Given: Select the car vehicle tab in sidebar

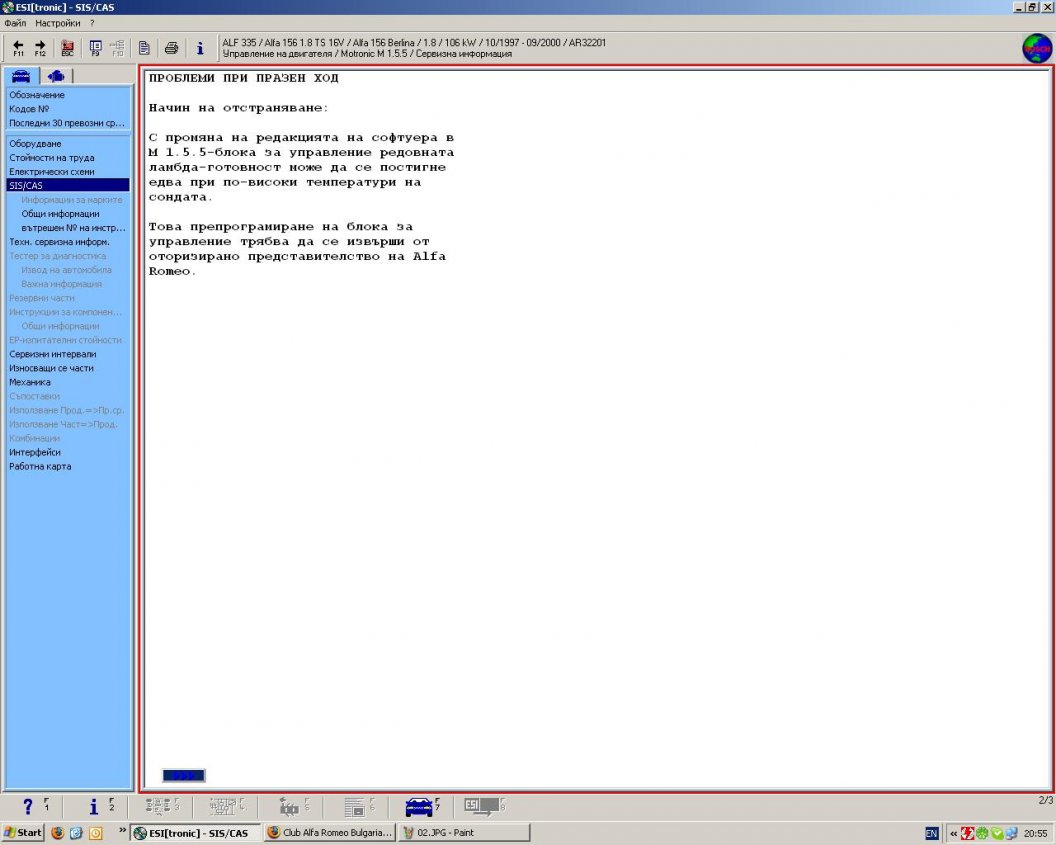Looking at the screenshot, I should pos(20,76).
